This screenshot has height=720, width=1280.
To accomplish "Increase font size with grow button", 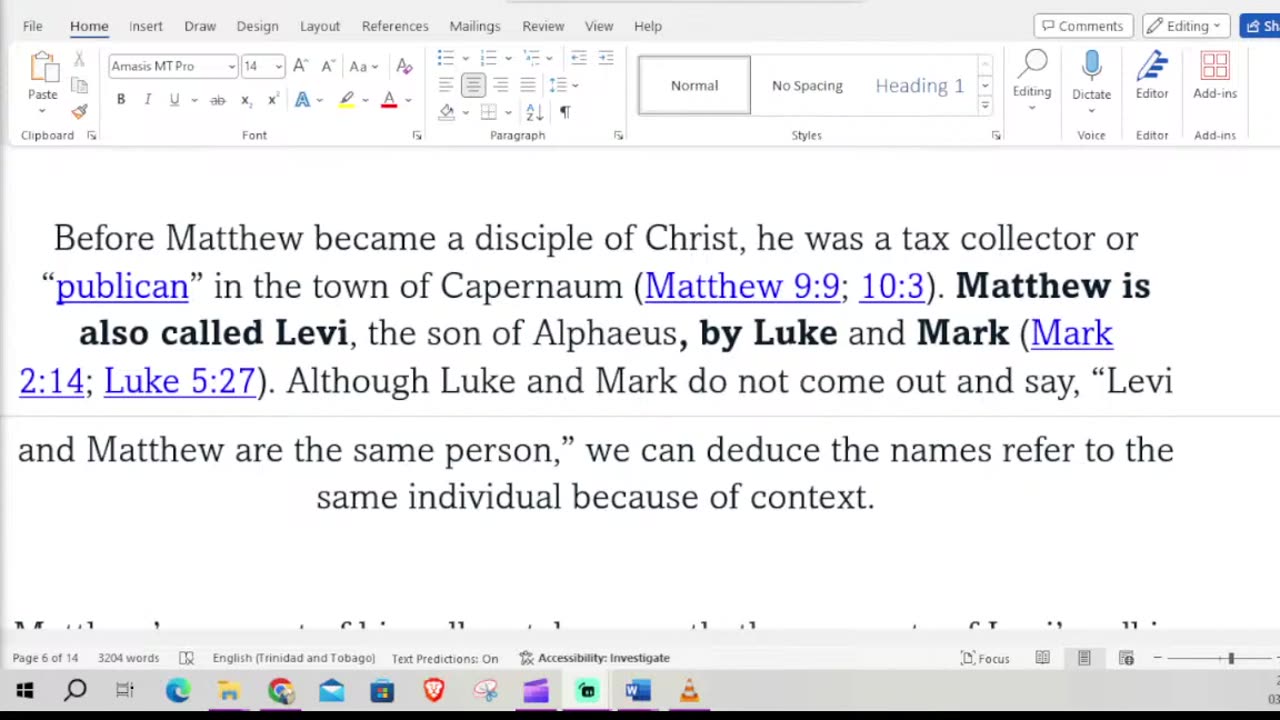I will (x=300, y=66).
